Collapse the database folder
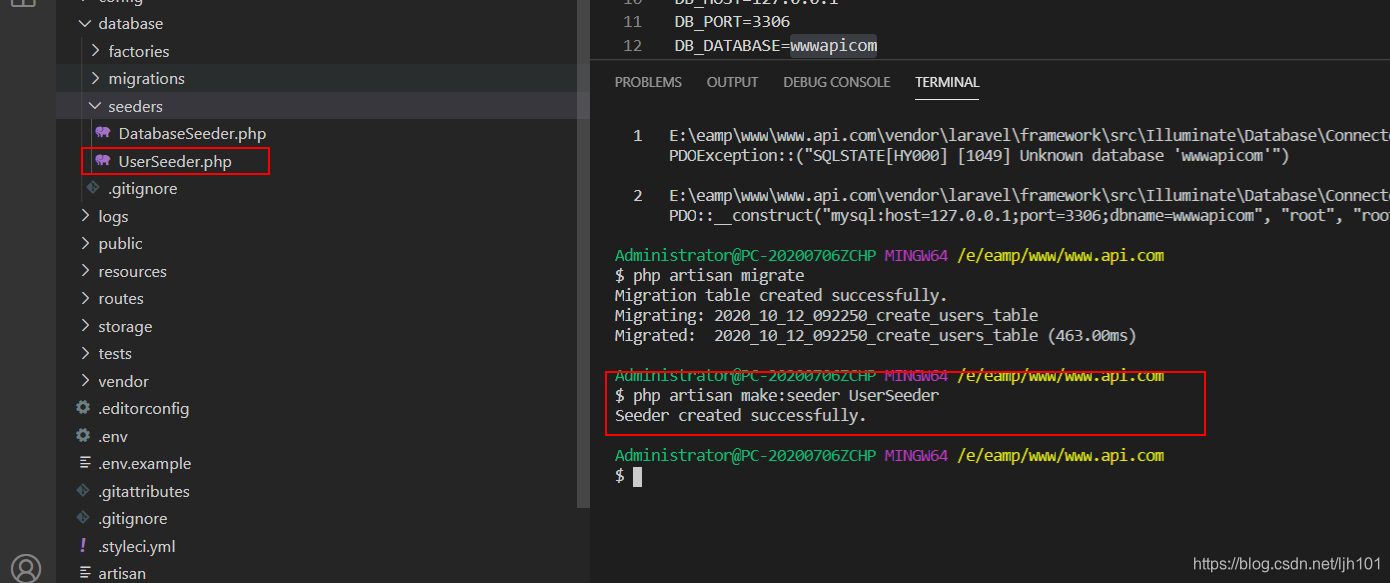This screenshot has height=583, width=1390. (85, 23)
